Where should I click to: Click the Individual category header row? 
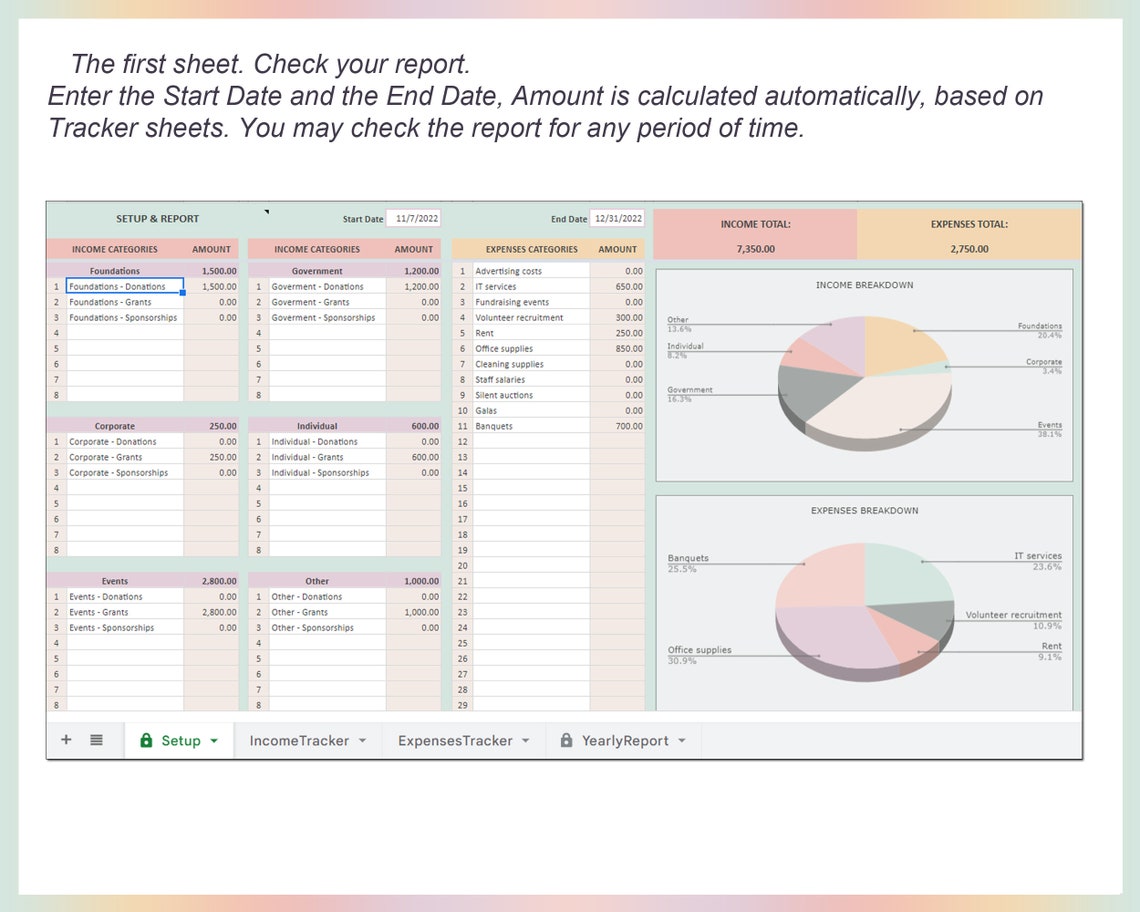(345, 425)
